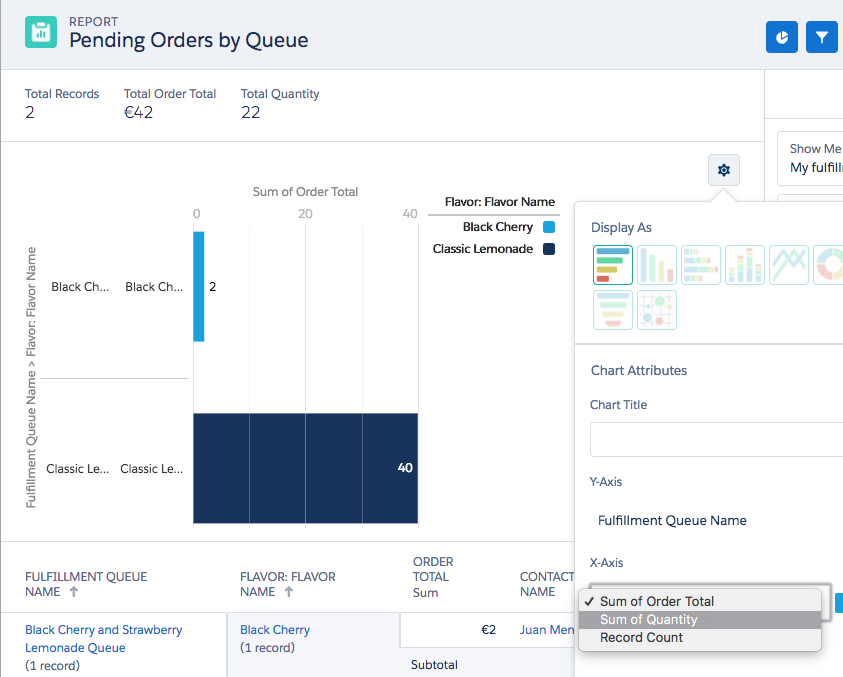Open the report filter panel
Image resolution: width=843 pixels, height=677 pixels.
(x=821, y=37)
